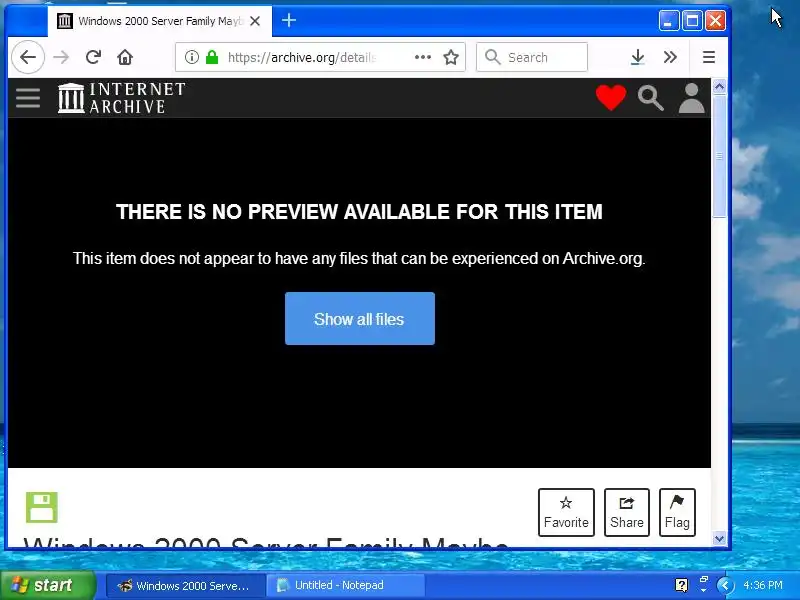Click the forward navigation arrow
The height and width of the screenshot is (600, 800).
pos(61,57)
